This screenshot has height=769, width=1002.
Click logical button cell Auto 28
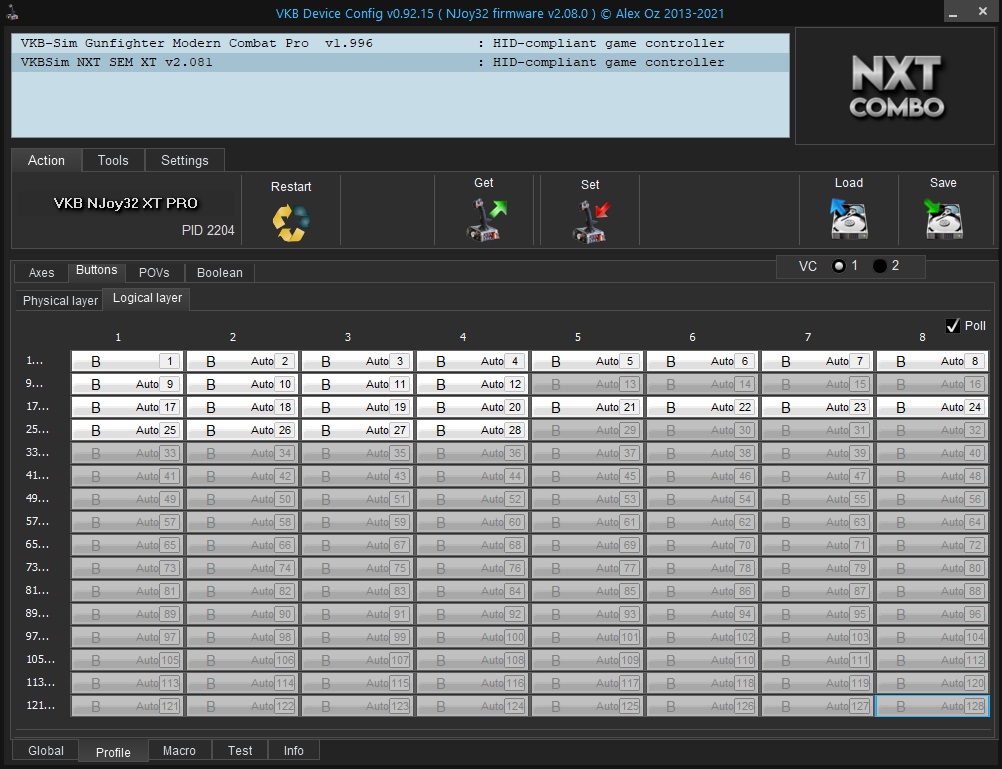(472, 430)
